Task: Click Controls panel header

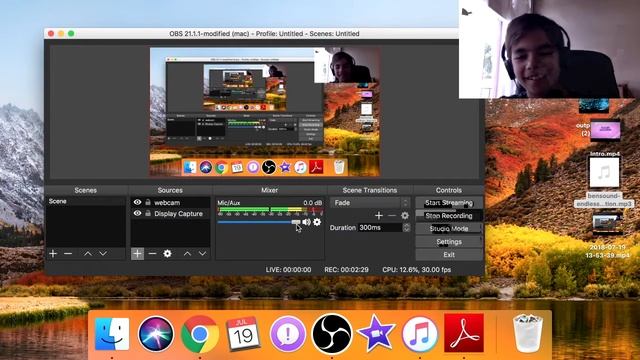Action: [x=449, y=190]
